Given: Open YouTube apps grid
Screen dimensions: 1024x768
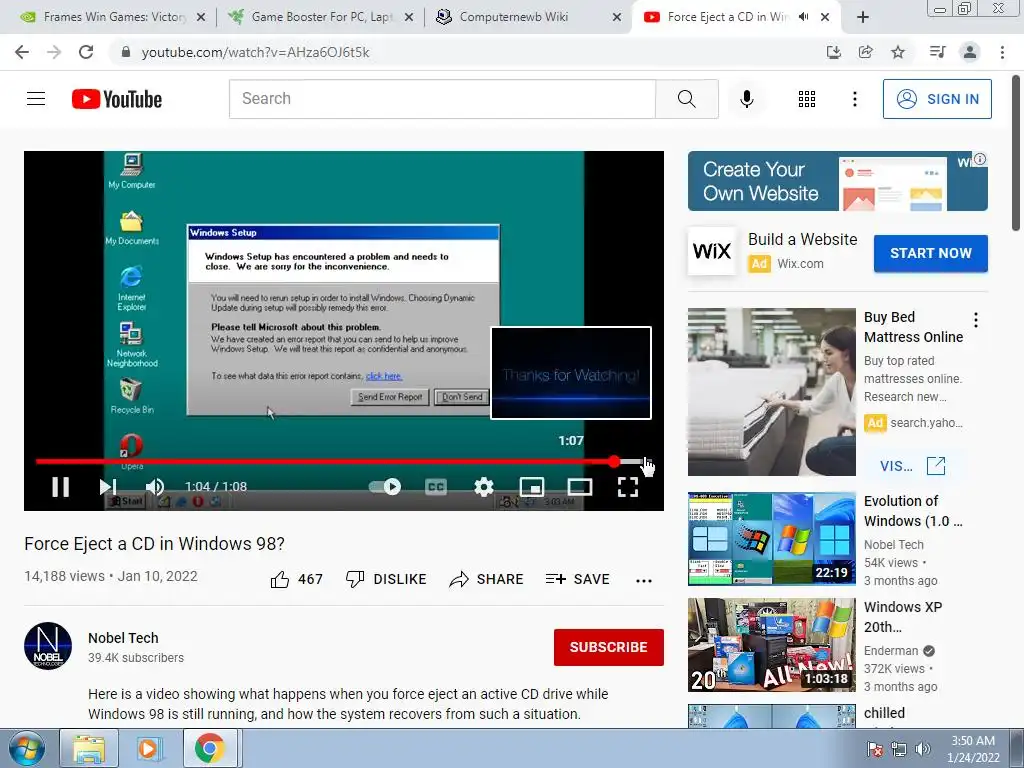Looking at the screenshot, I should point(807,99).
